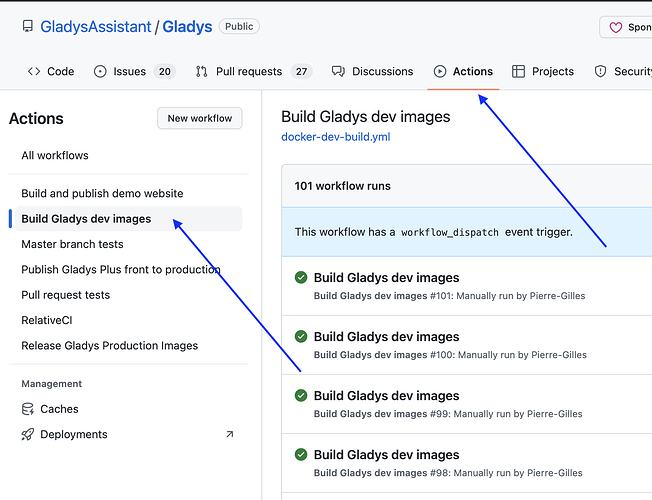Select the Master branch tests workflow
The image size is (652, 500).
72,244
